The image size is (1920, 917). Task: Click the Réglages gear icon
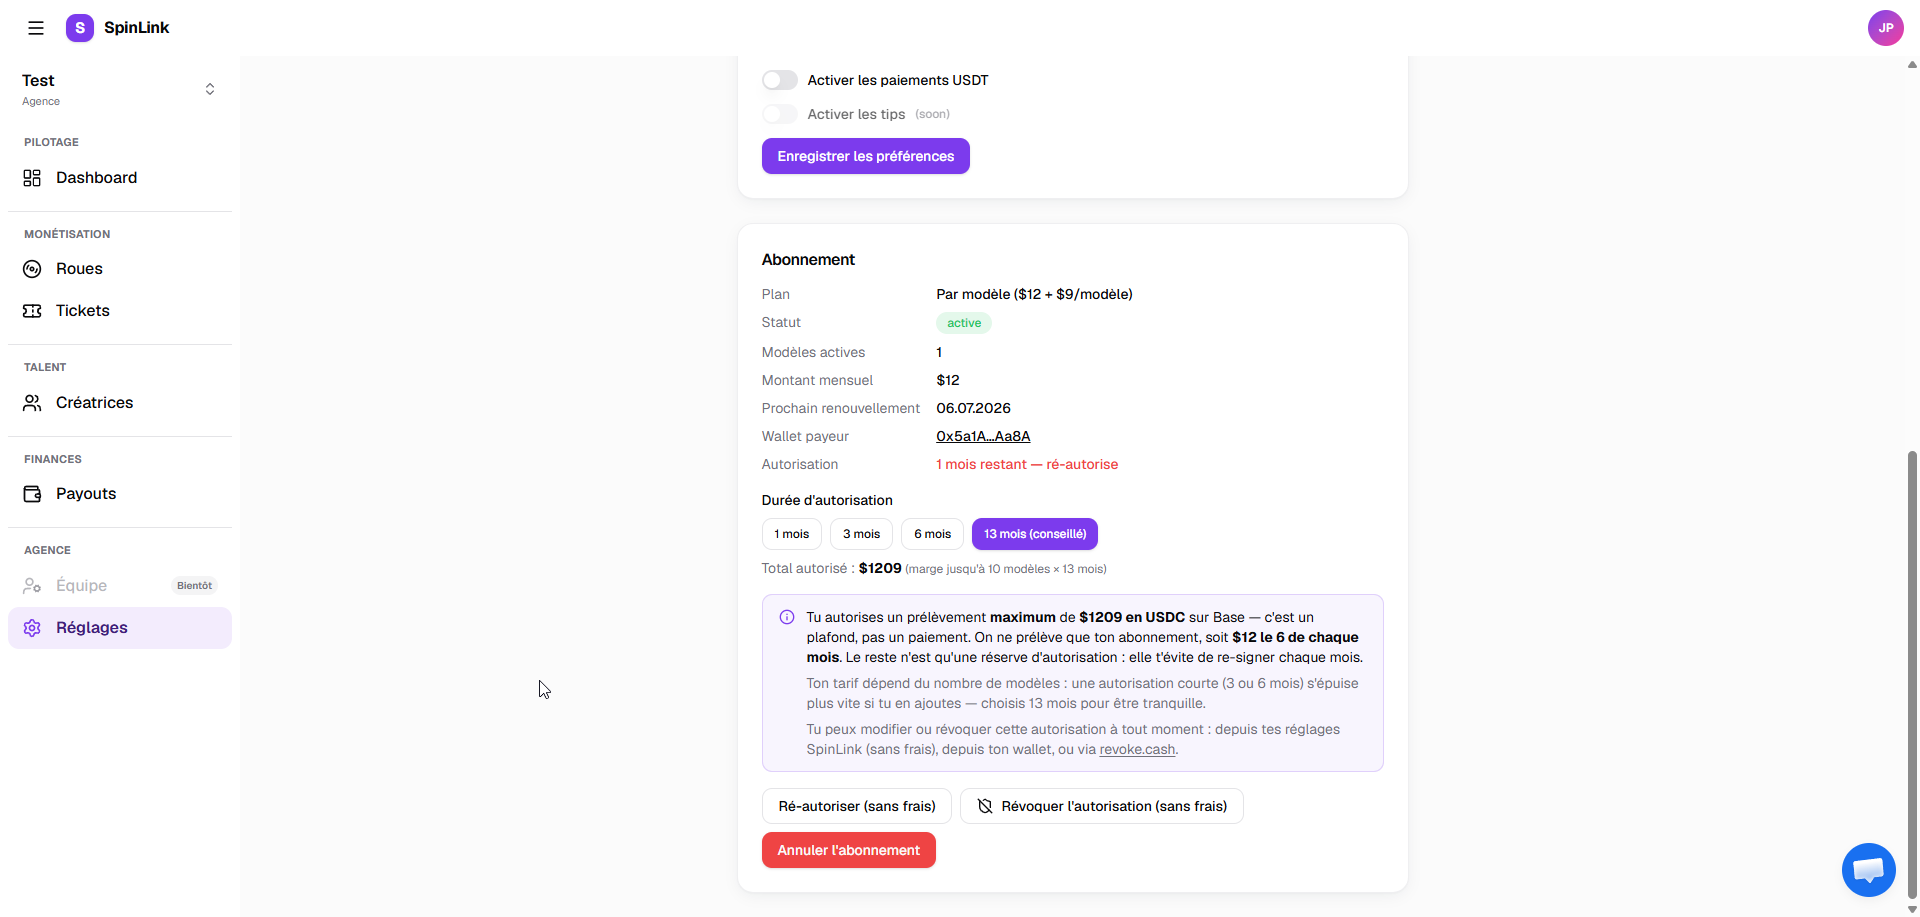click(32, 628)
